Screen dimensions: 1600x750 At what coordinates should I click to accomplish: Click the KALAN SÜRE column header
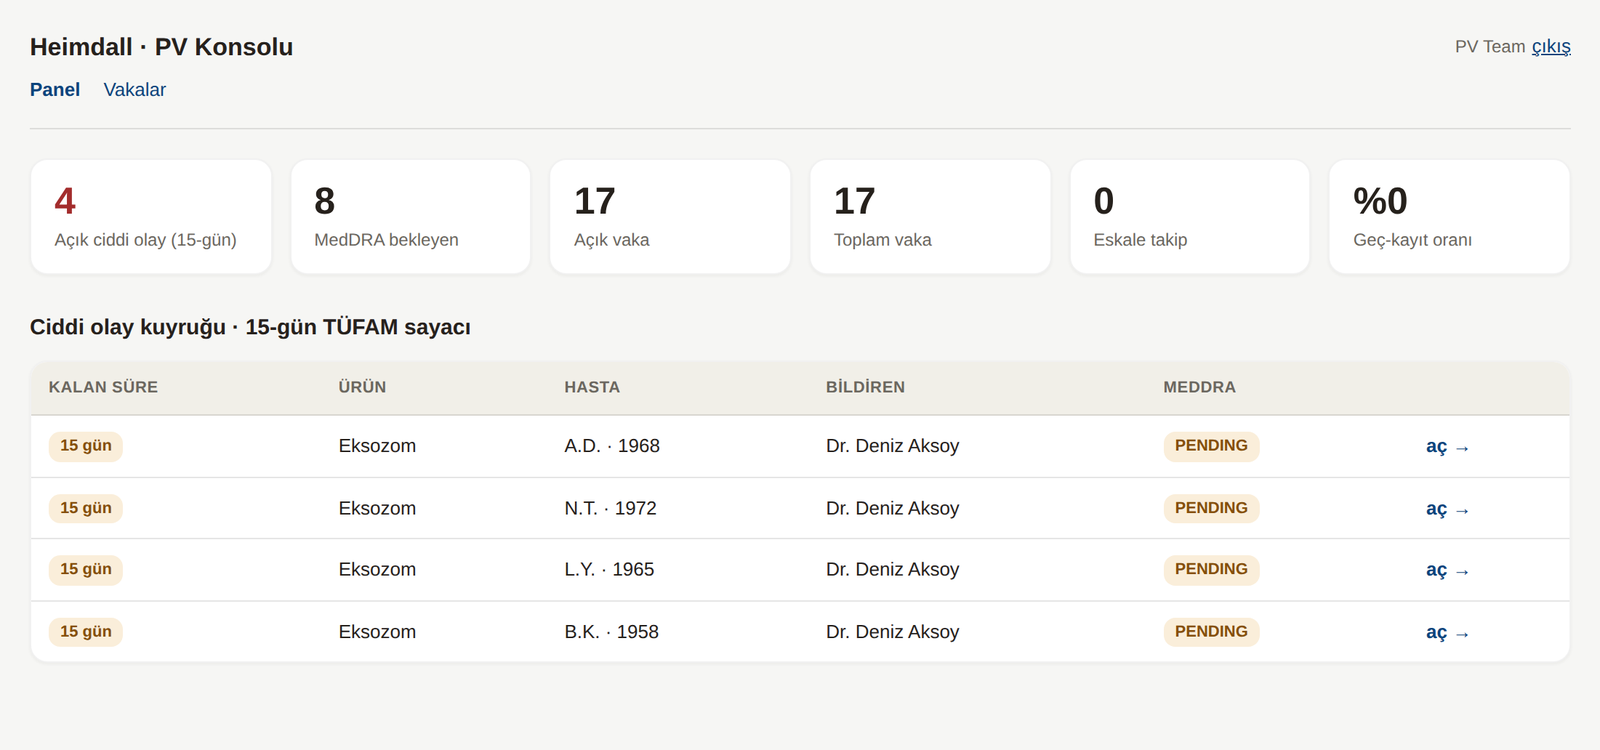pyautogui.click(x=103, y=387)
